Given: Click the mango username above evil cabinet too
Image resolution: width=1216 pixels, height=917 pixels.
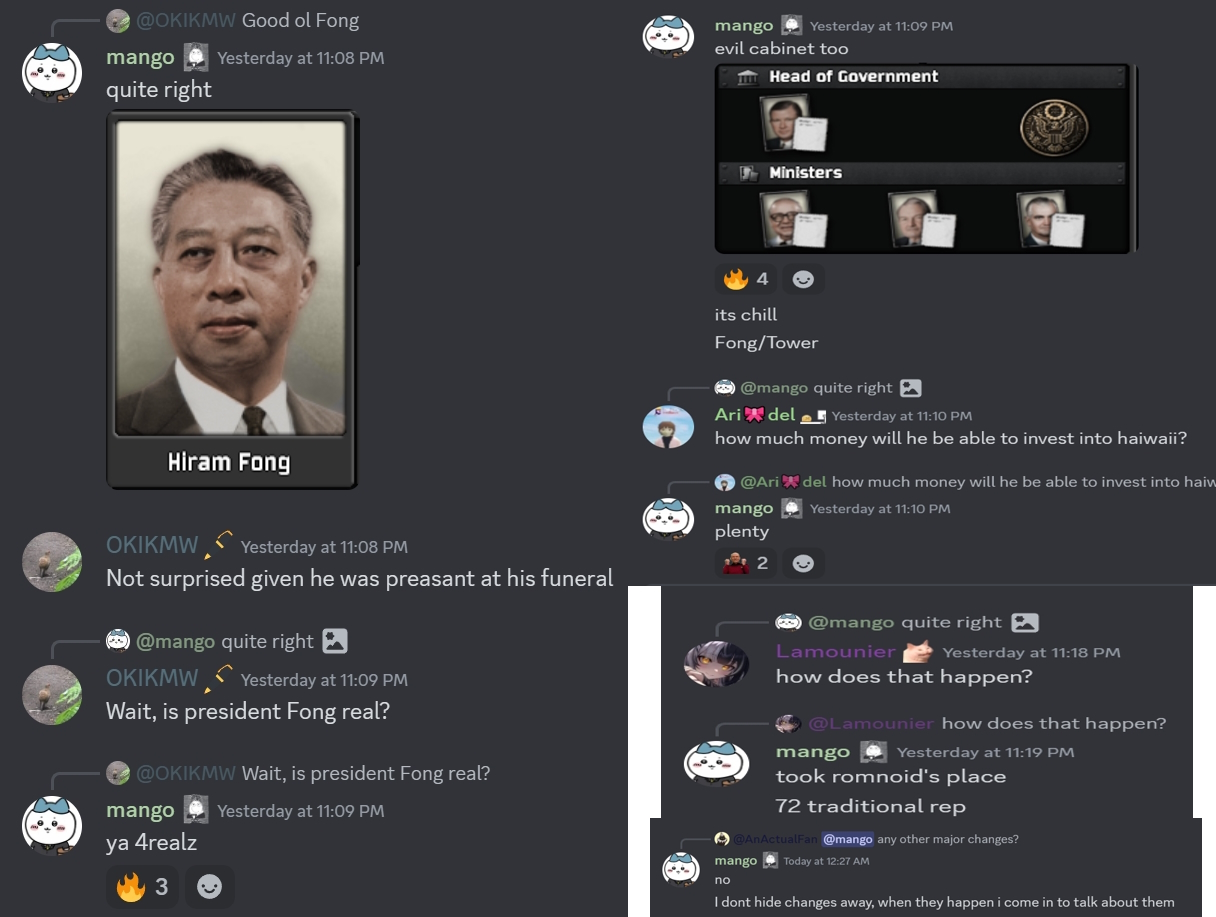Looking at the screenshot, I should [744, 25].
